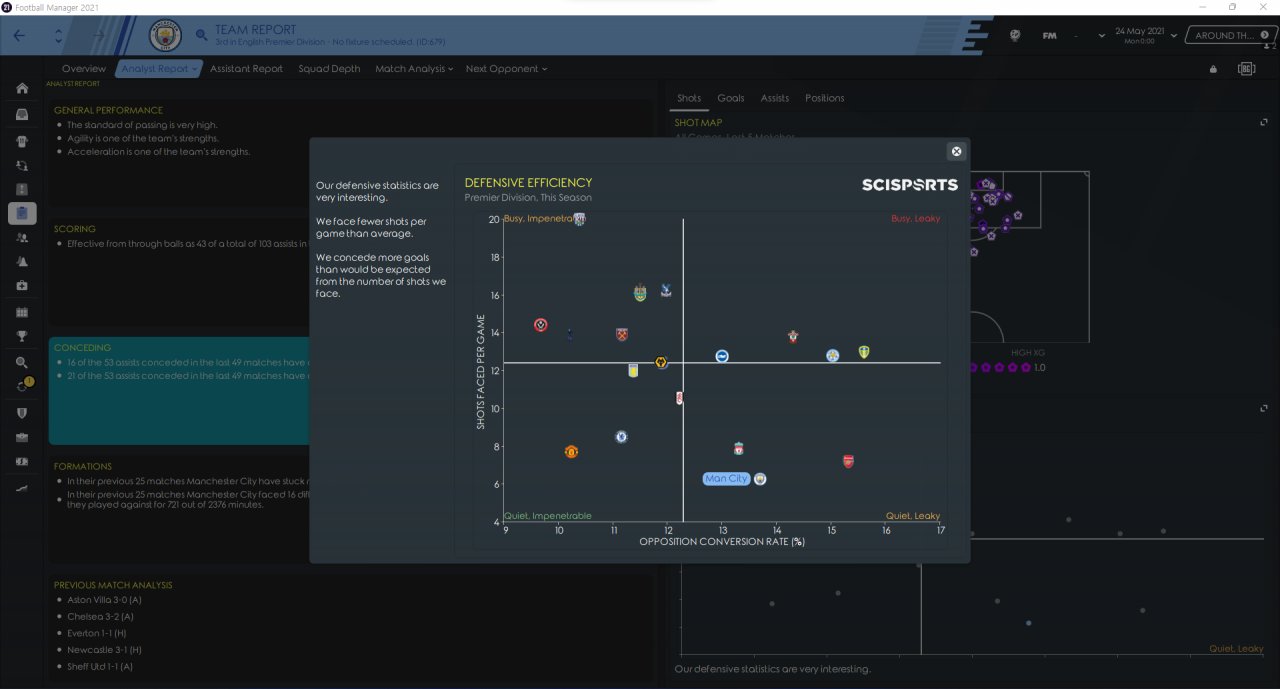
Task: Open the Inbox icon in sidebar
Action: coord(22,113)
